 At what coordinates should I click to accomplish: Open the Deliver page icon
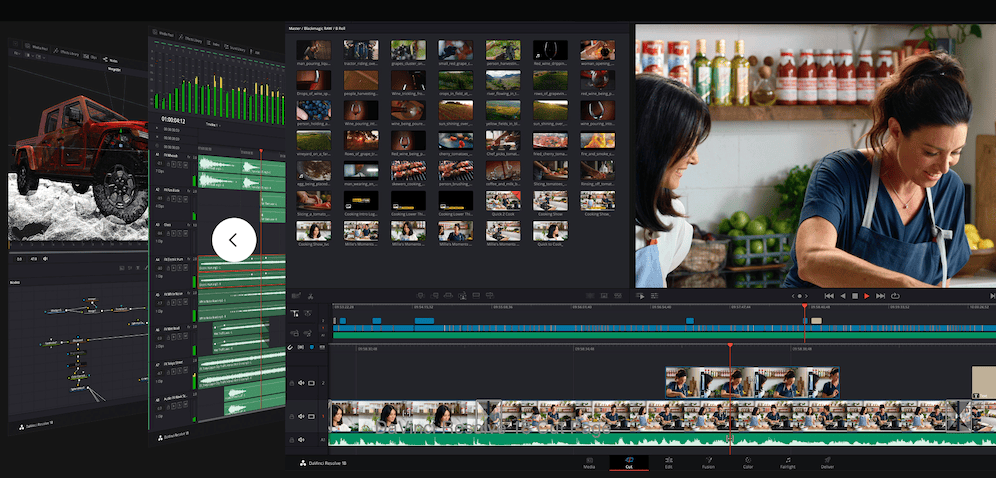point(827,462)
